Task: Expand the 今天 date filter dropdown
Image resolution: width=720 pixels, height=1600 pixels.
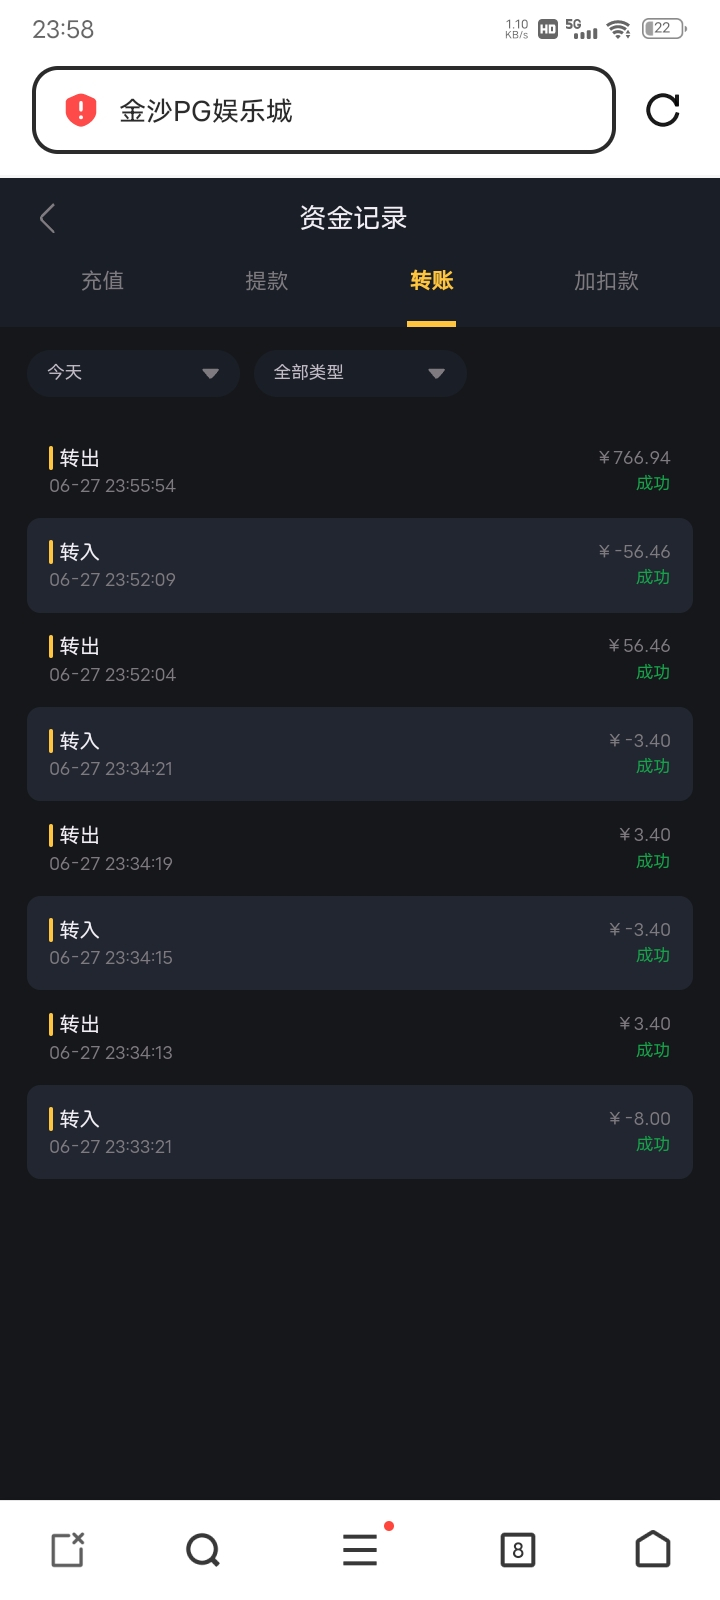Action: (x=133, y=373)
